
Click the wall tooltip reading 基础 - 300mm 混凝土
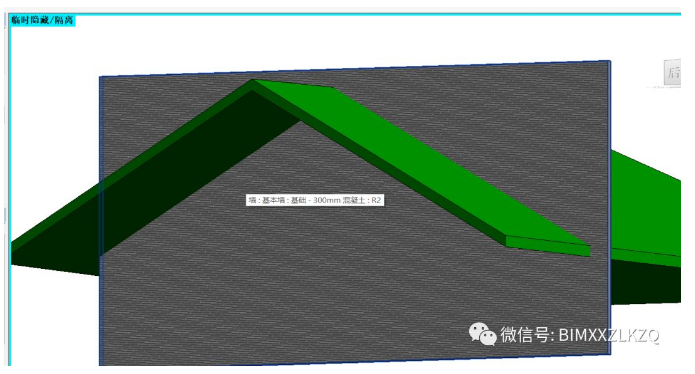[315, 200]
